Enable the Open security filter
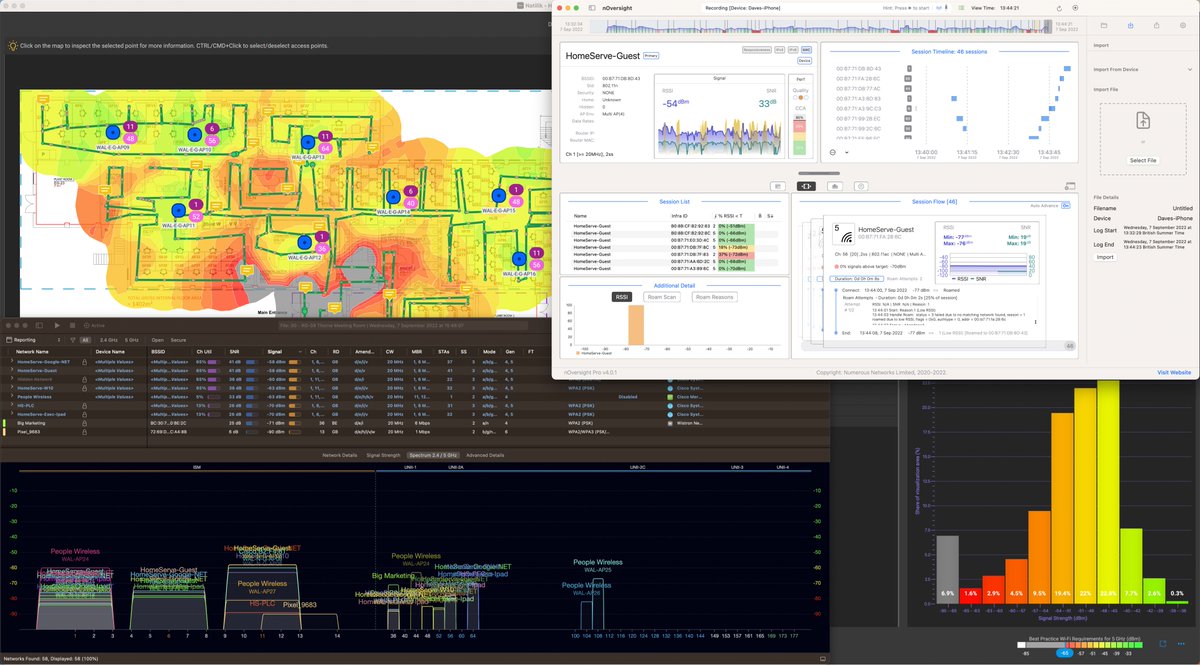The image size is (1200, 665). 158,339
